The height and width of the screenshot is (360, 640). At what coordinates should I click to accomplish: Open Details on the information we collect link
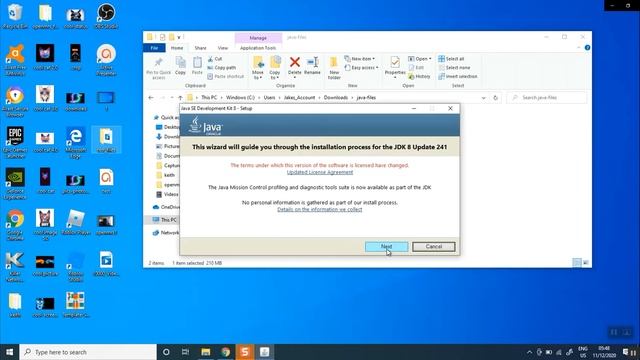click(x=320, y=209)
